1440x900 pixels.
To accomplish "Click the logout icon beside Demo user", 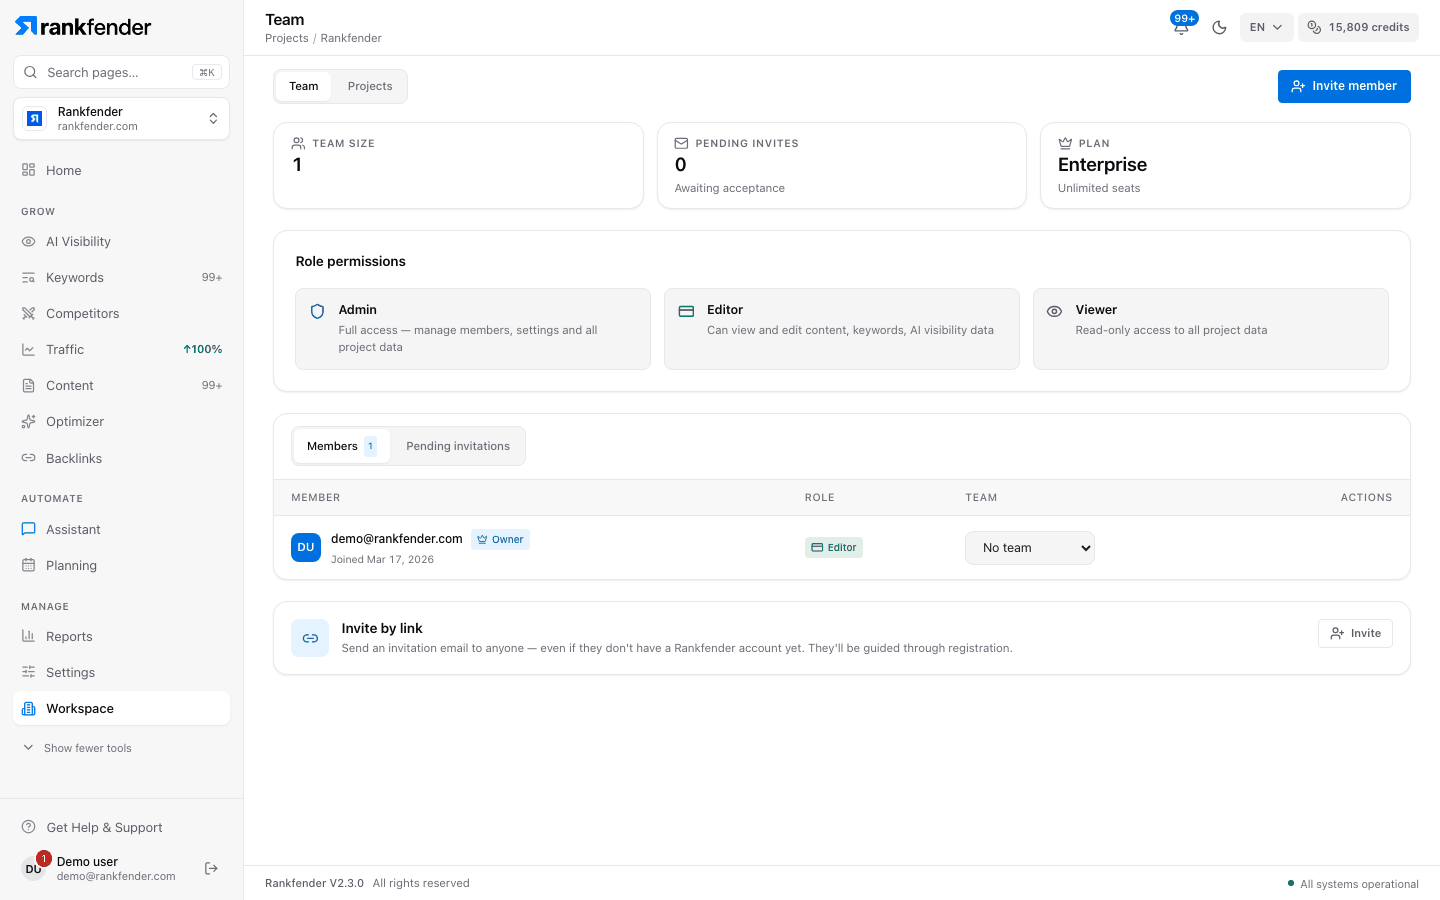I will (211, 868).
